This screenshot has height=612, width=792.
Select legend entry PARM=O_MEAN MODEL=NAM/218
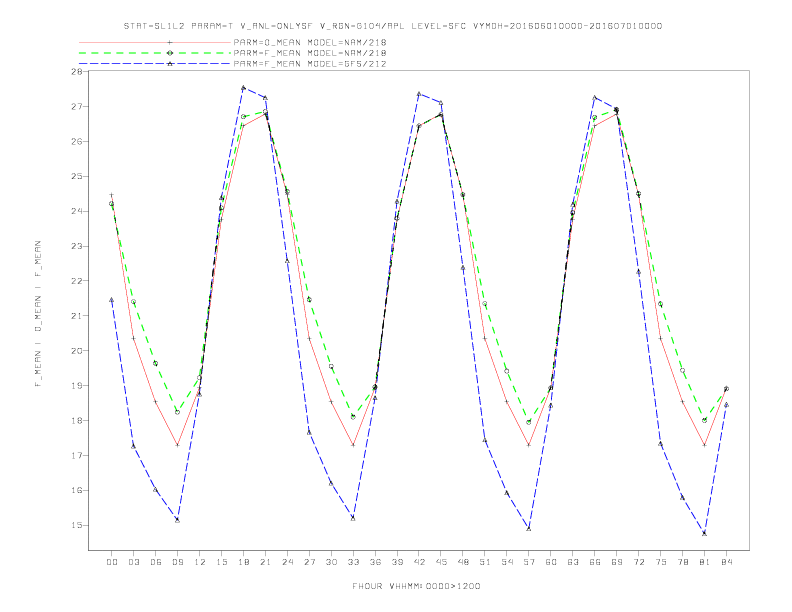pos(310,42)
